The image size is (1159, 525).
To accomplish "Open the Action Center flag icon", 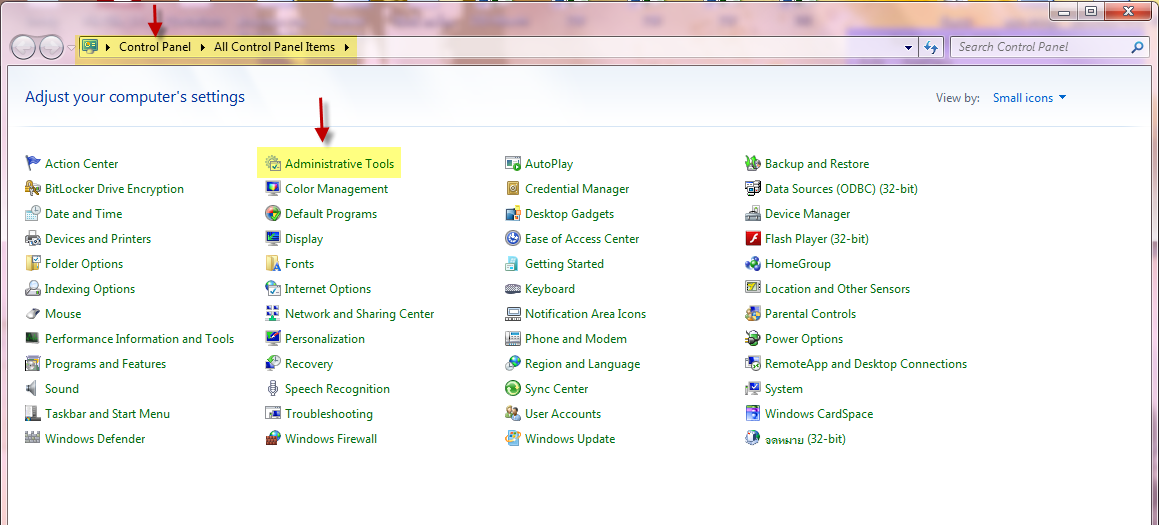I will point(33,163).
